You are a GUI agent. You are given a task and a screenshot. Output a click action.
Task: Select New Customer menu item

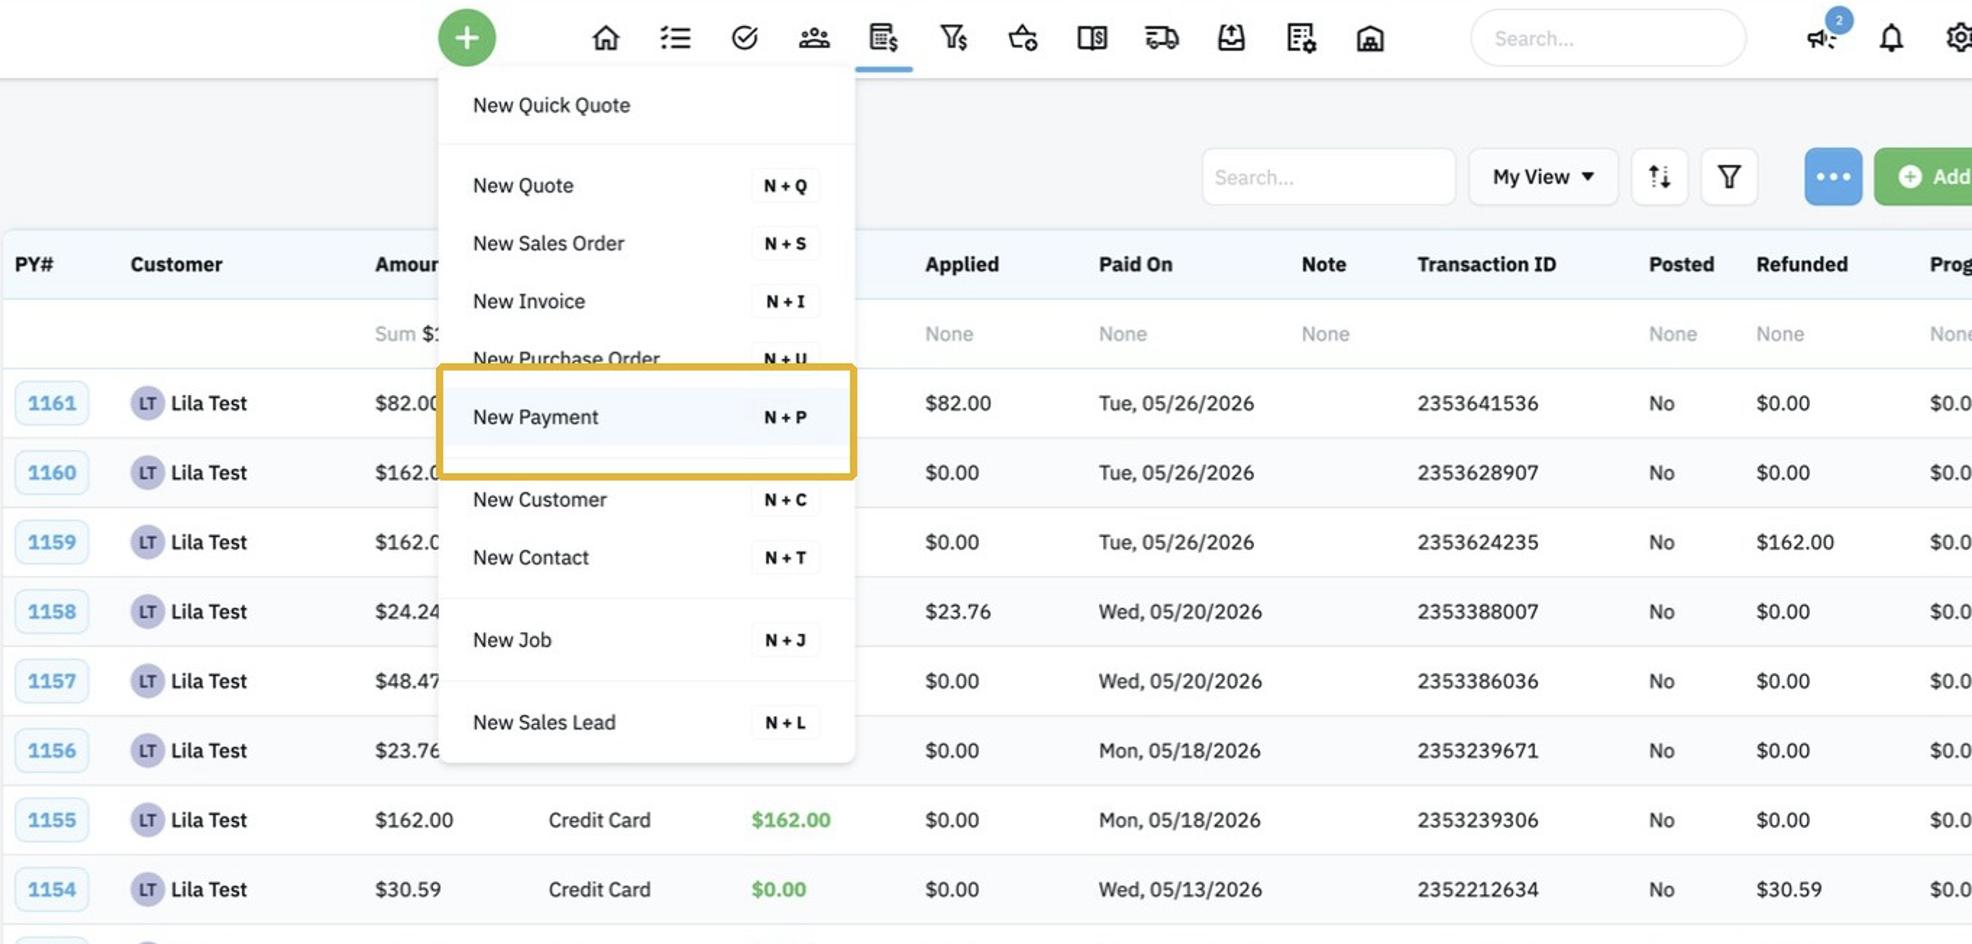(x=646, y=500)
